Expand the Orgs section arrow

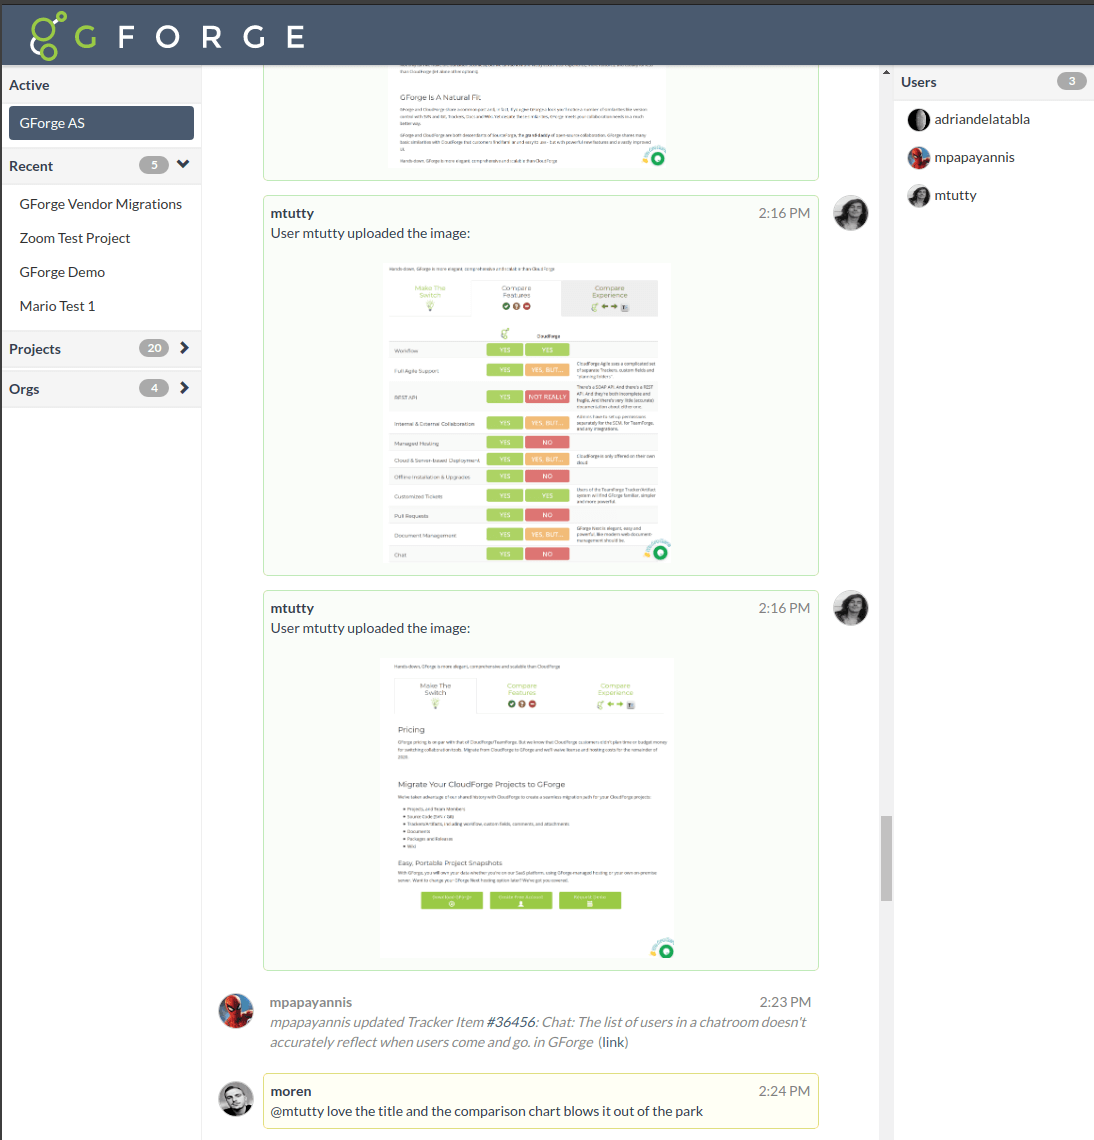(x=184, y=388)
